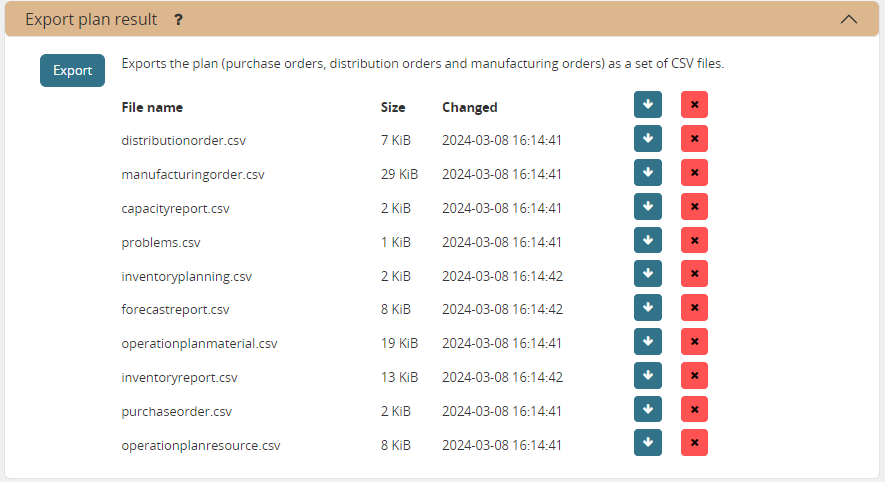Download manufacturingorder.csv file
Screen dimensions: 885x482
click(647, 173)
